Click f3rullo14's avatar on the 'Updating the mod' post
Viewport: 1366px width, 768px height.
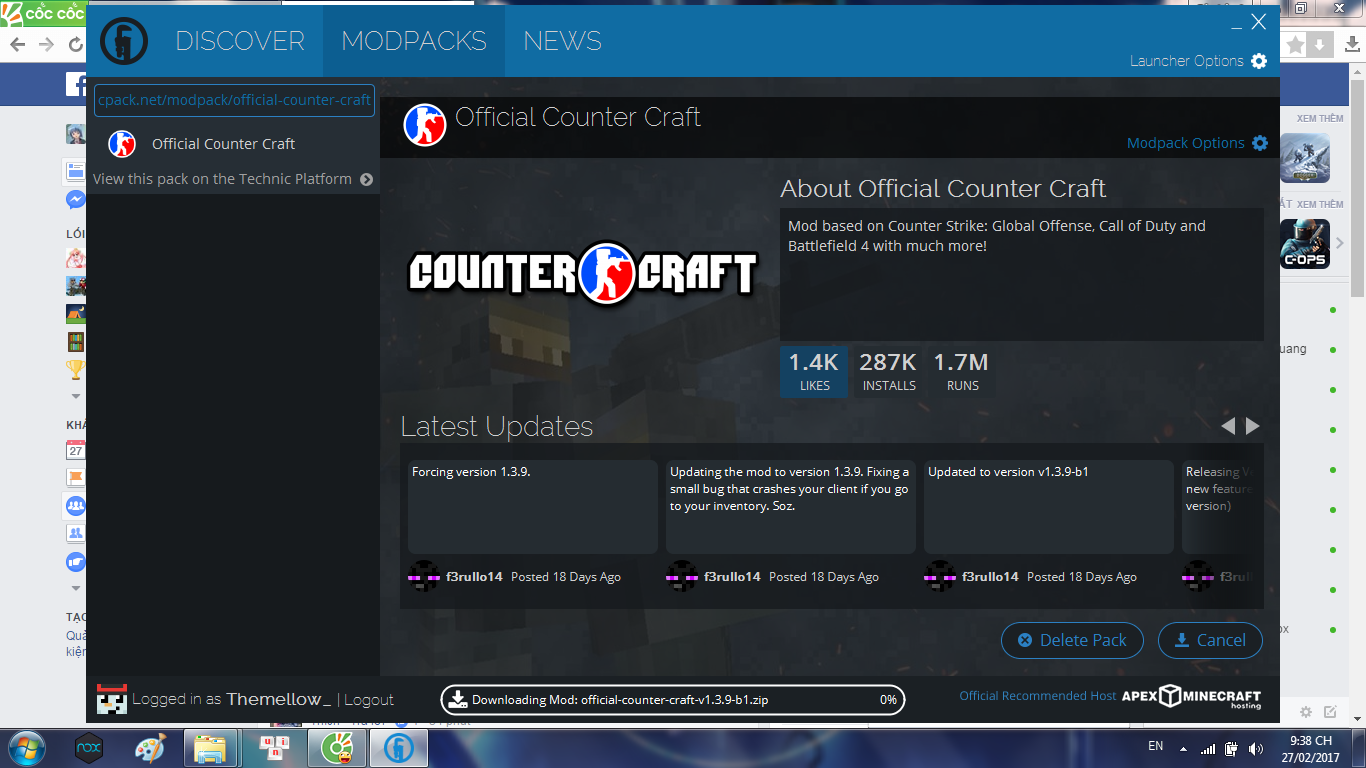[x=682, y=576]
